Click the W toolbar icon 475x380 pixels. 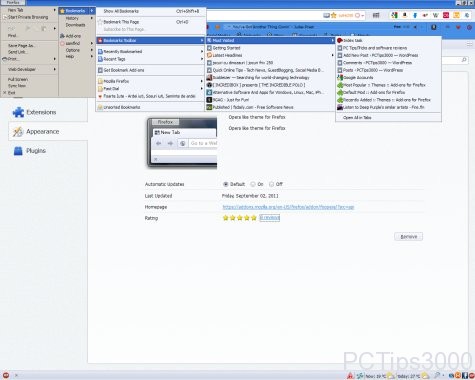point(435,15)
